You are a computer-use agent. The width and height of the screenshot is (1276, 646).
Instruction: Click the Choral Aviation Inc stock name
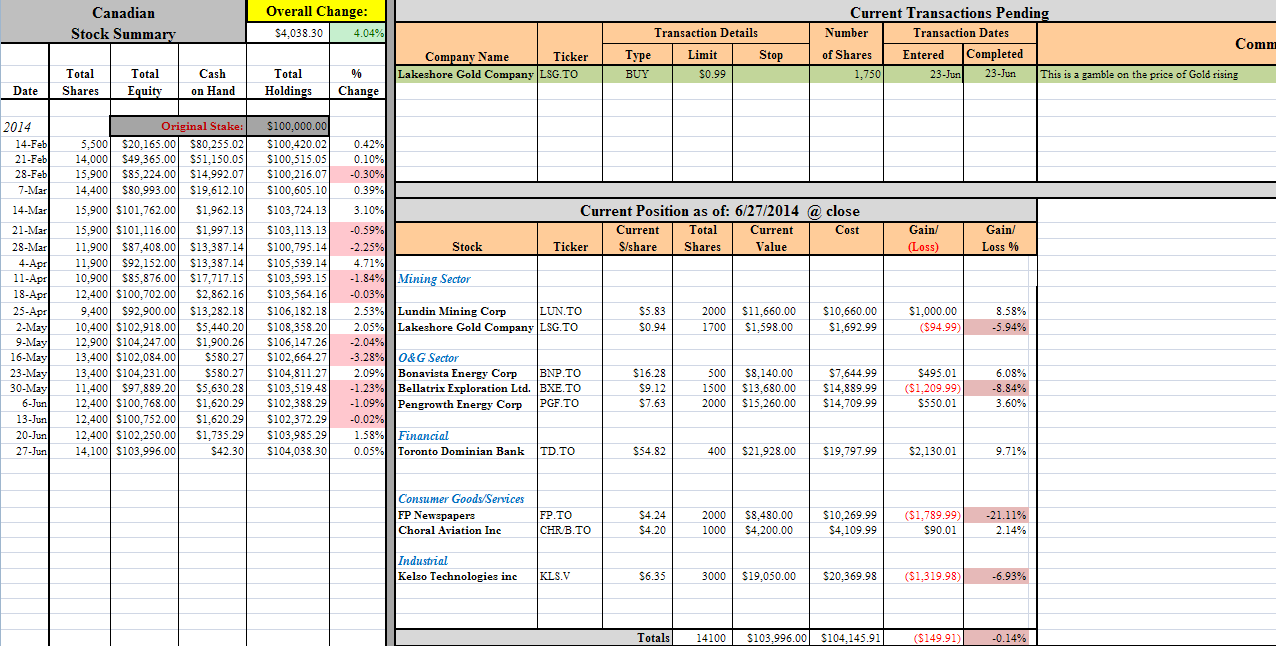tap(449, 530)
